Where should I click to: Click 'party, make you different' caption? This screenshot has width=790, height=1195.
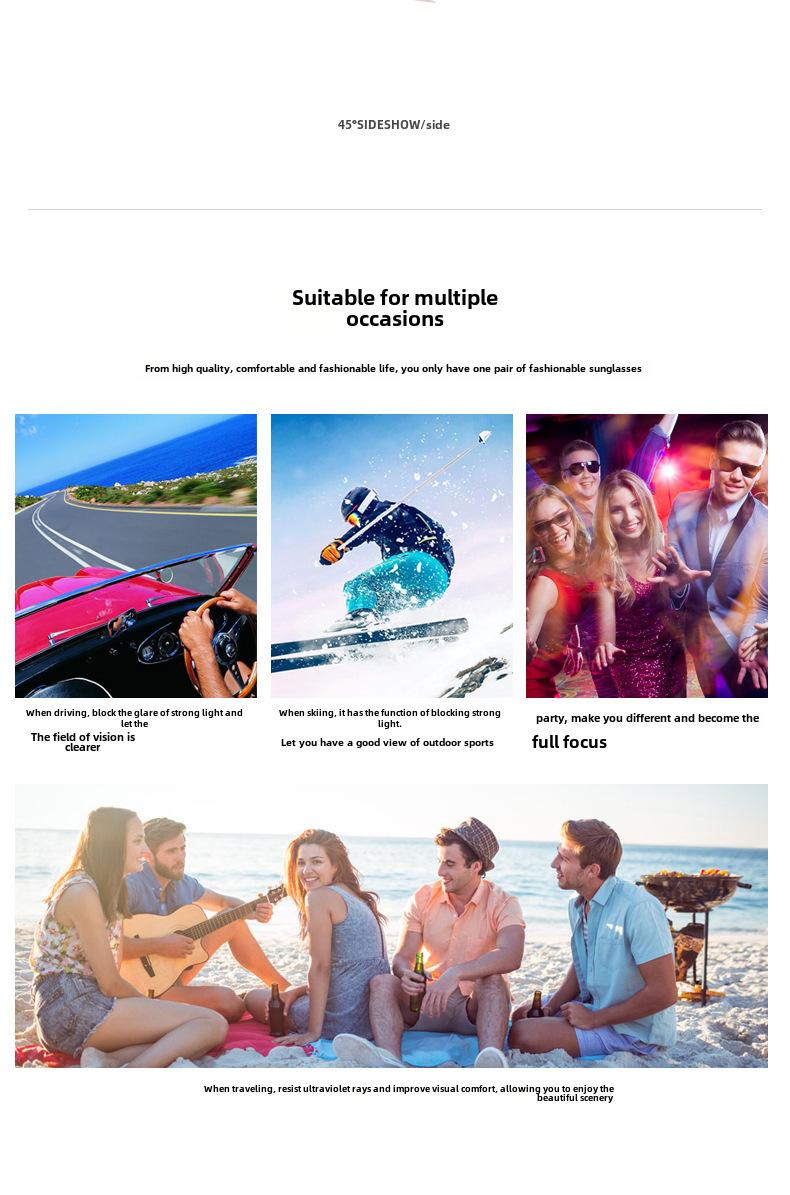(648, 718)
